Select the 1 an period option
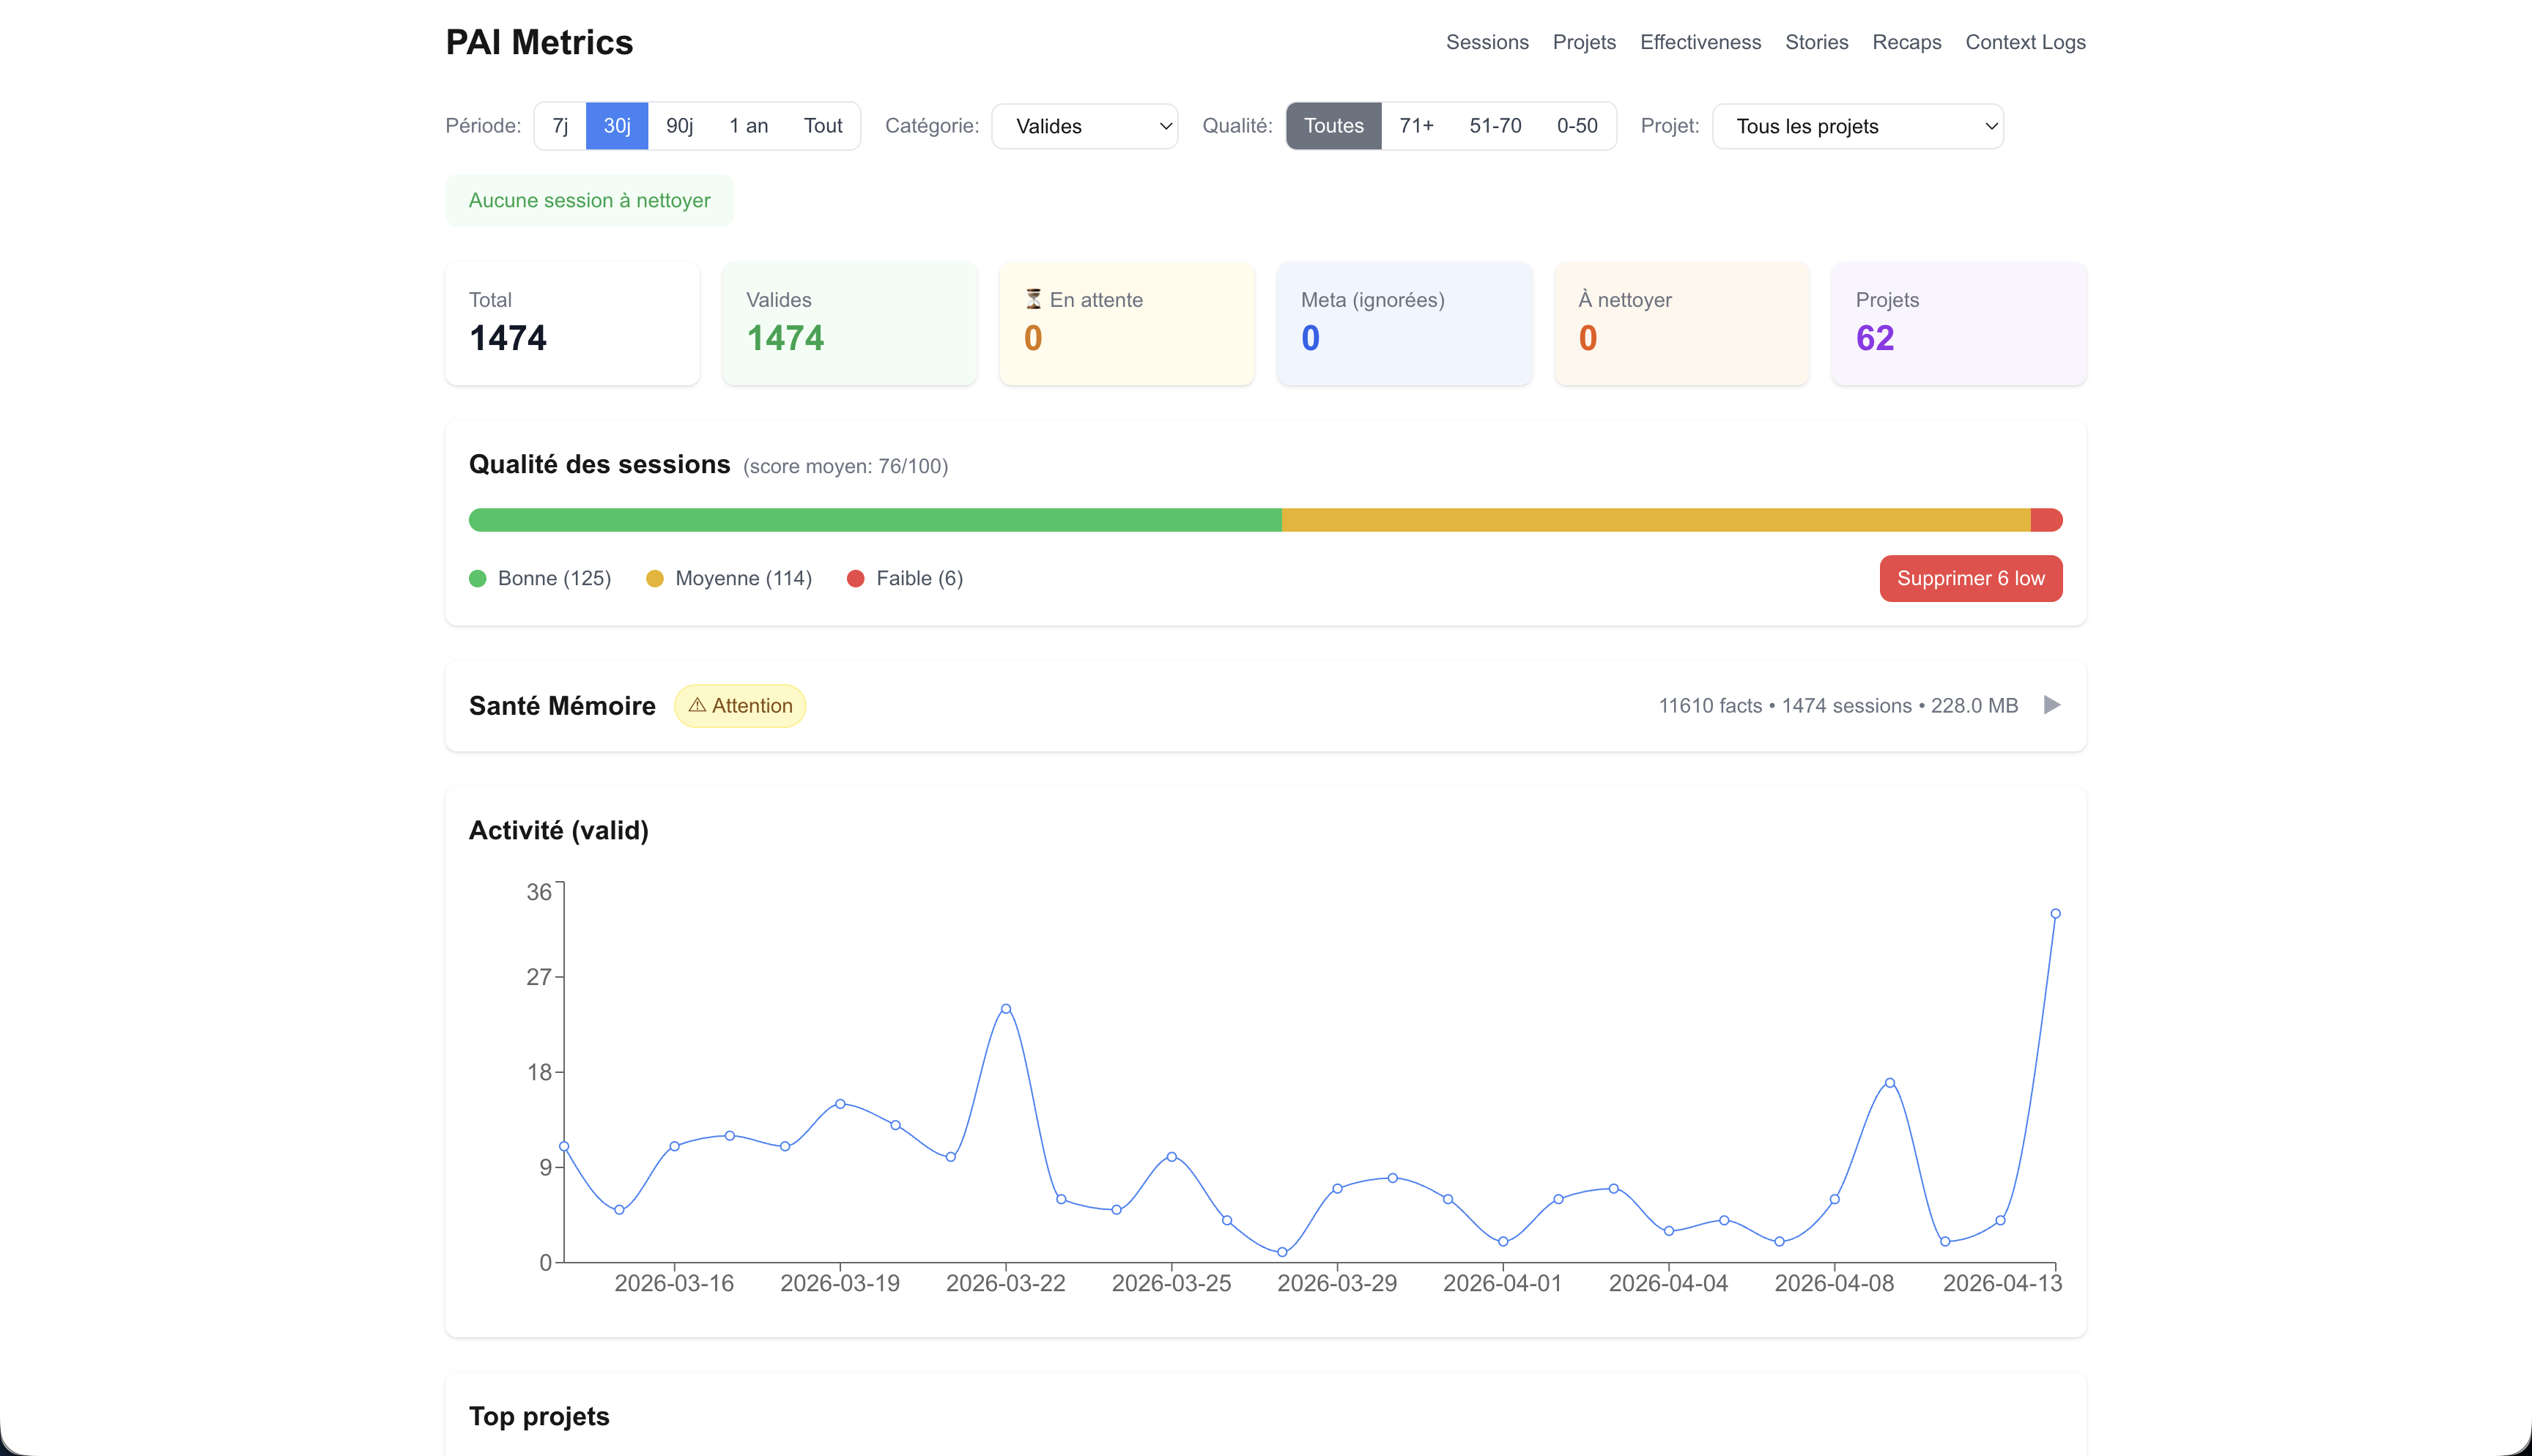 [748, 126]
